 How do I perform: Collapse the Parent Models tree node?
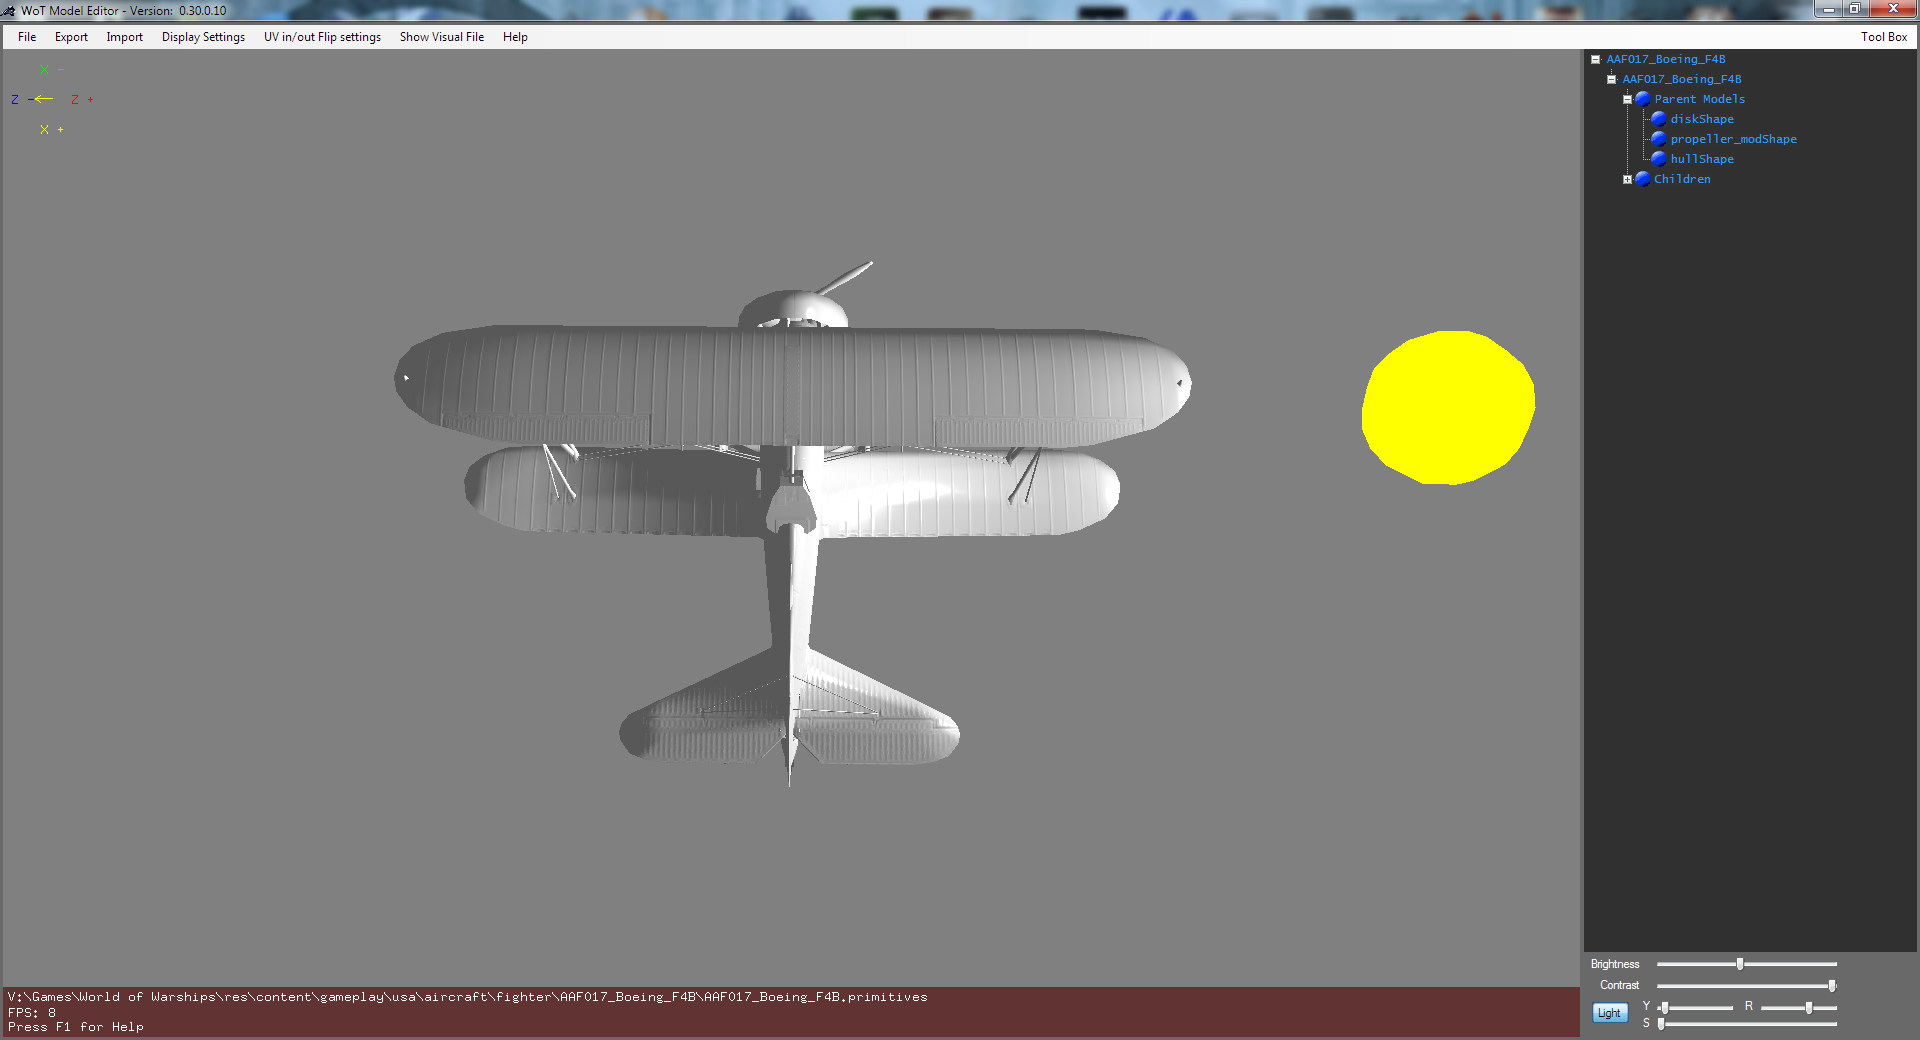click(1627, 100)
